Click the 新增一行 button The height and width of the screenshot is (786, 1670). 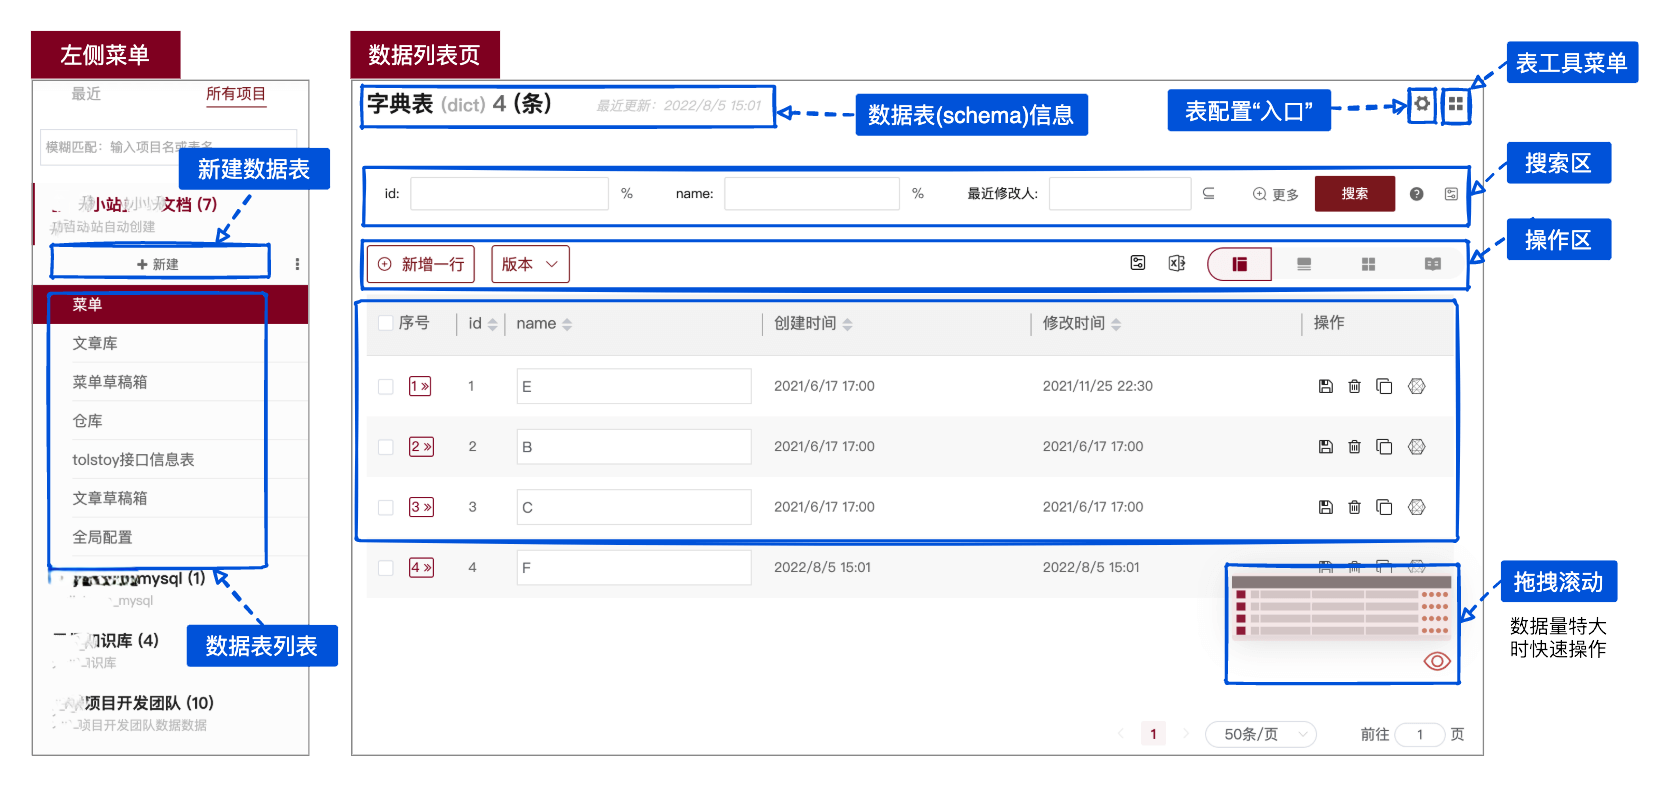(x=421, y=264)
